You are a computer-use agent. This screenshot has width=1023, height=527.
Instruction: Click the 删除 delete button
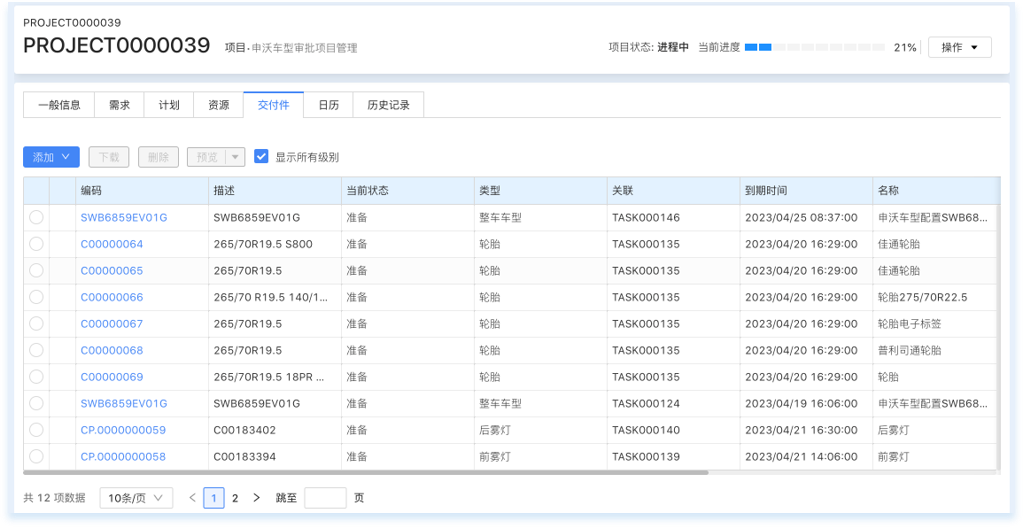point(158,157)
